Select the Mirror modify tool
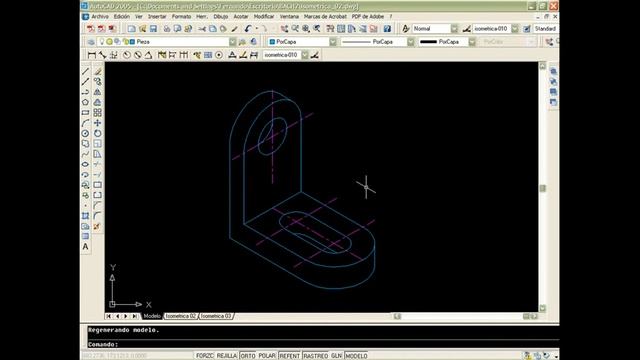Image resolution: width=640 pixels, height=360 pixels. pyautogui.click(x=98, y=92)
